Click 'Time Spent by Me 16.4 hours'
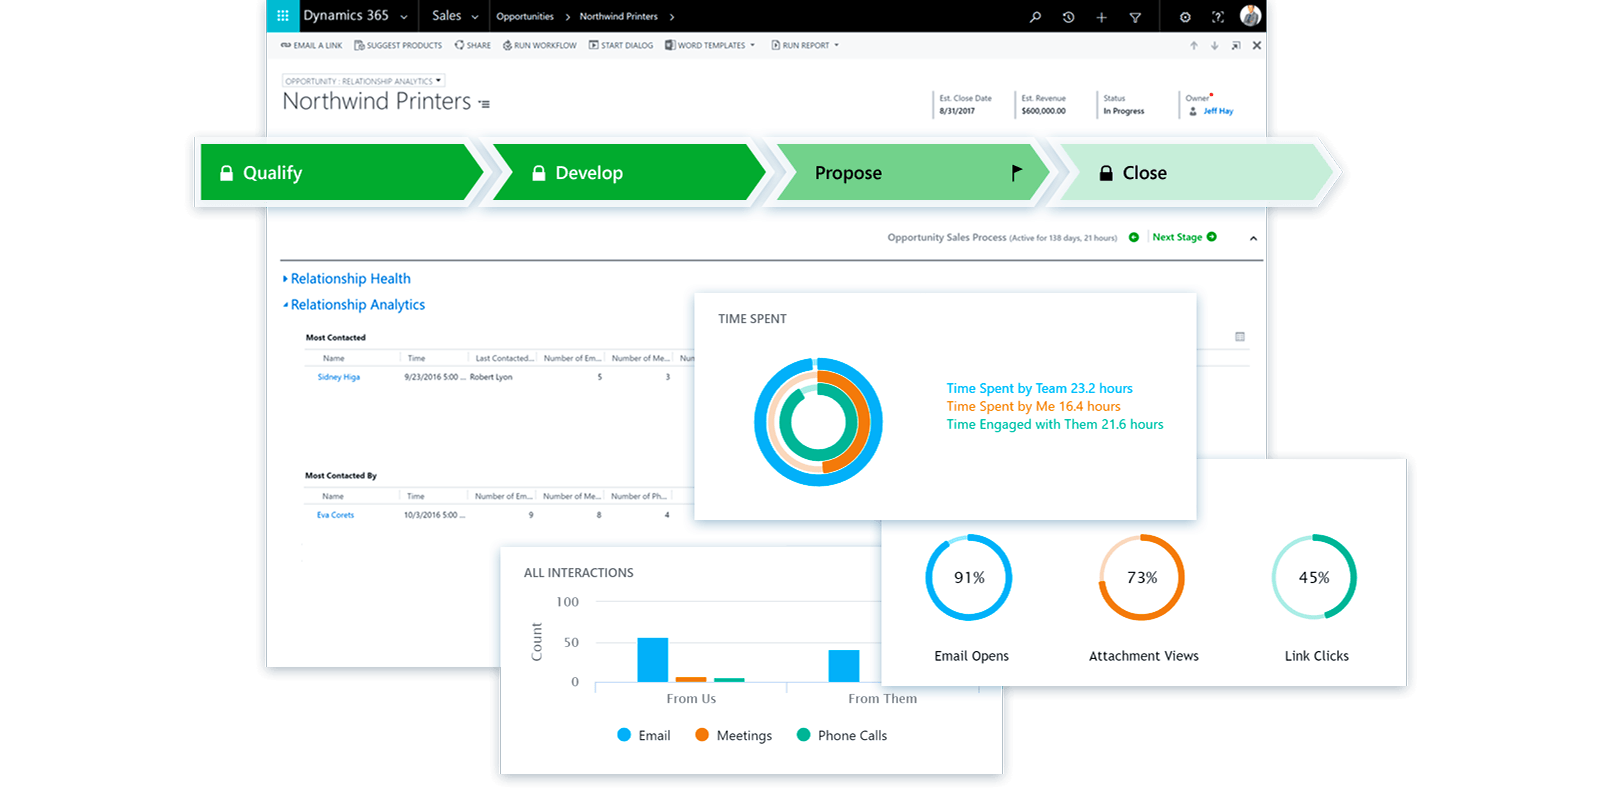 click(1034, 406)
